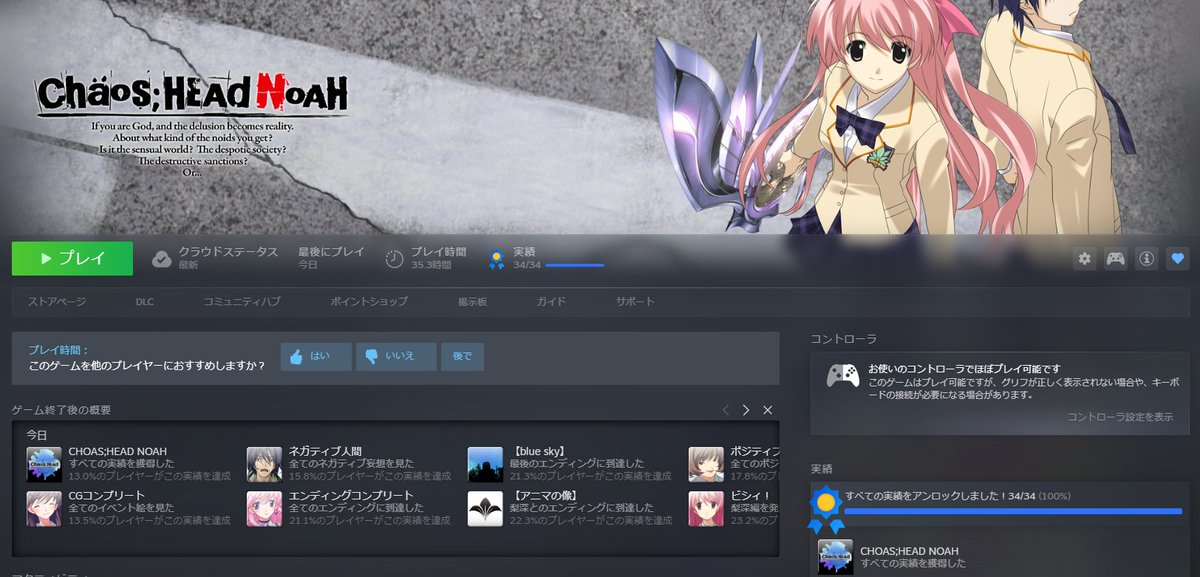
Task: Open the サポート tab
Action: click(636, 301)
